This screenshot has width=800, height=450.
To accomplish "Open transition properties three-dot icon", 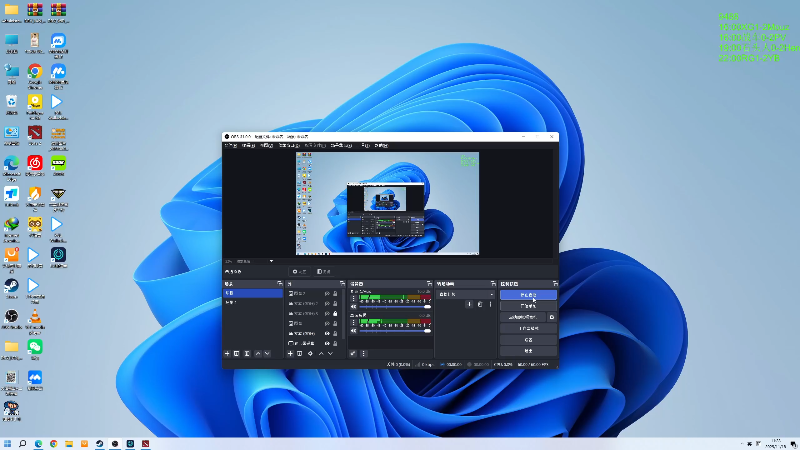I will click(x=490, y=304).
